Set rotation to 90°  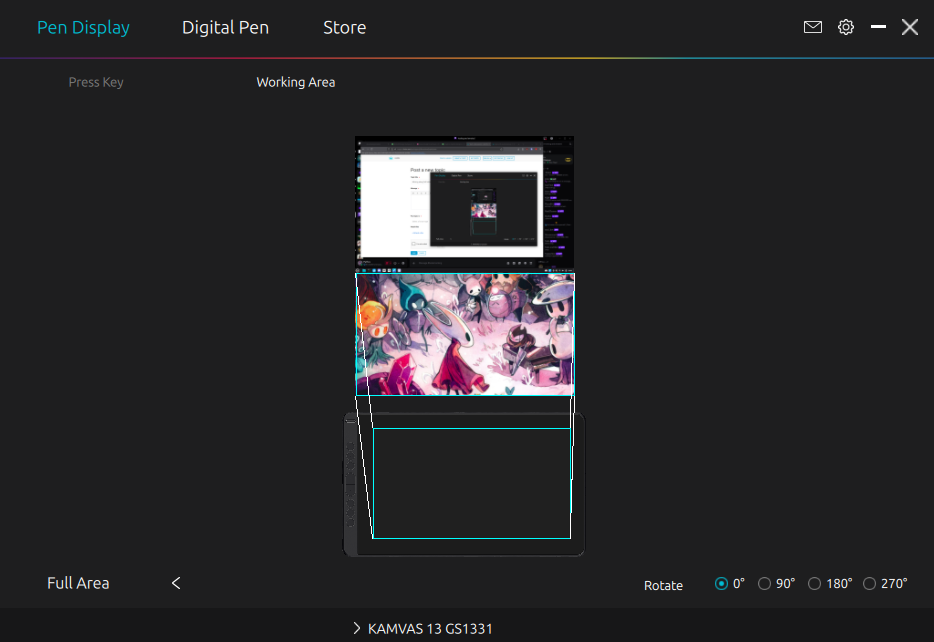coord(764,583)
